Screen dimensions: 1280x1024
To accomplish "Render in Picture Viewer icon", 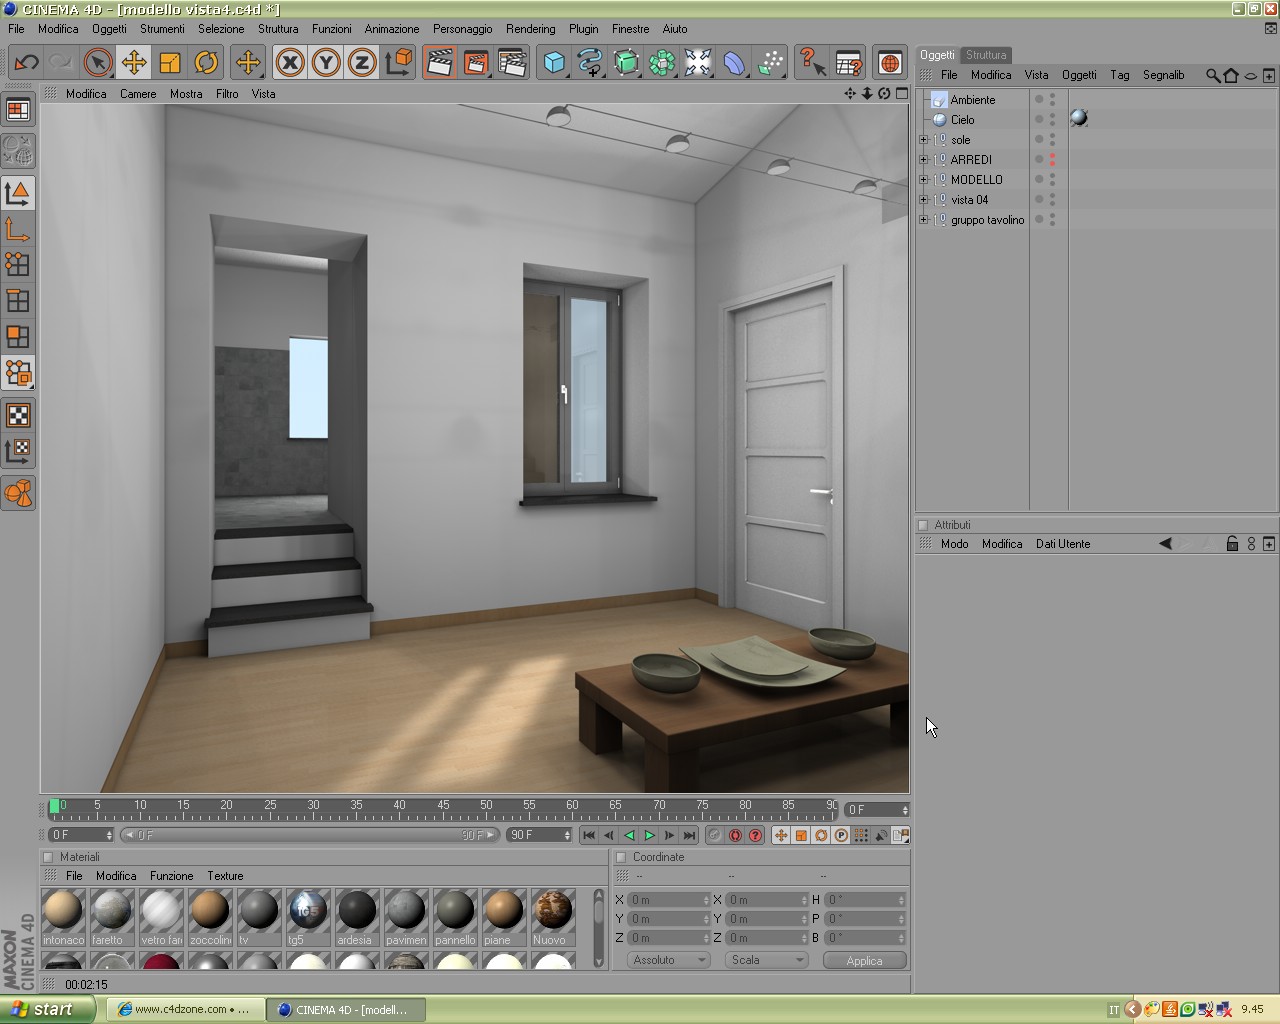I will coord(475,63).
